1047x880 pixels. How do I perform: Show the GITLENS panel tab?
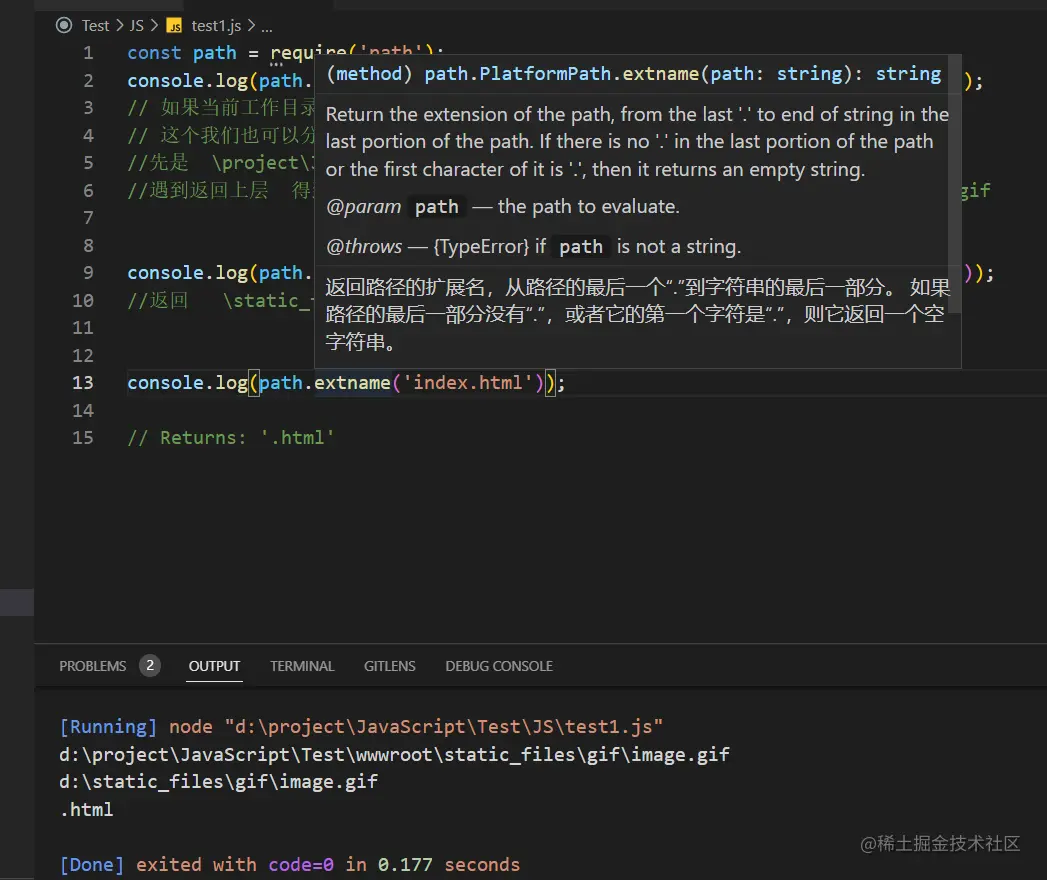click(390, 666)
